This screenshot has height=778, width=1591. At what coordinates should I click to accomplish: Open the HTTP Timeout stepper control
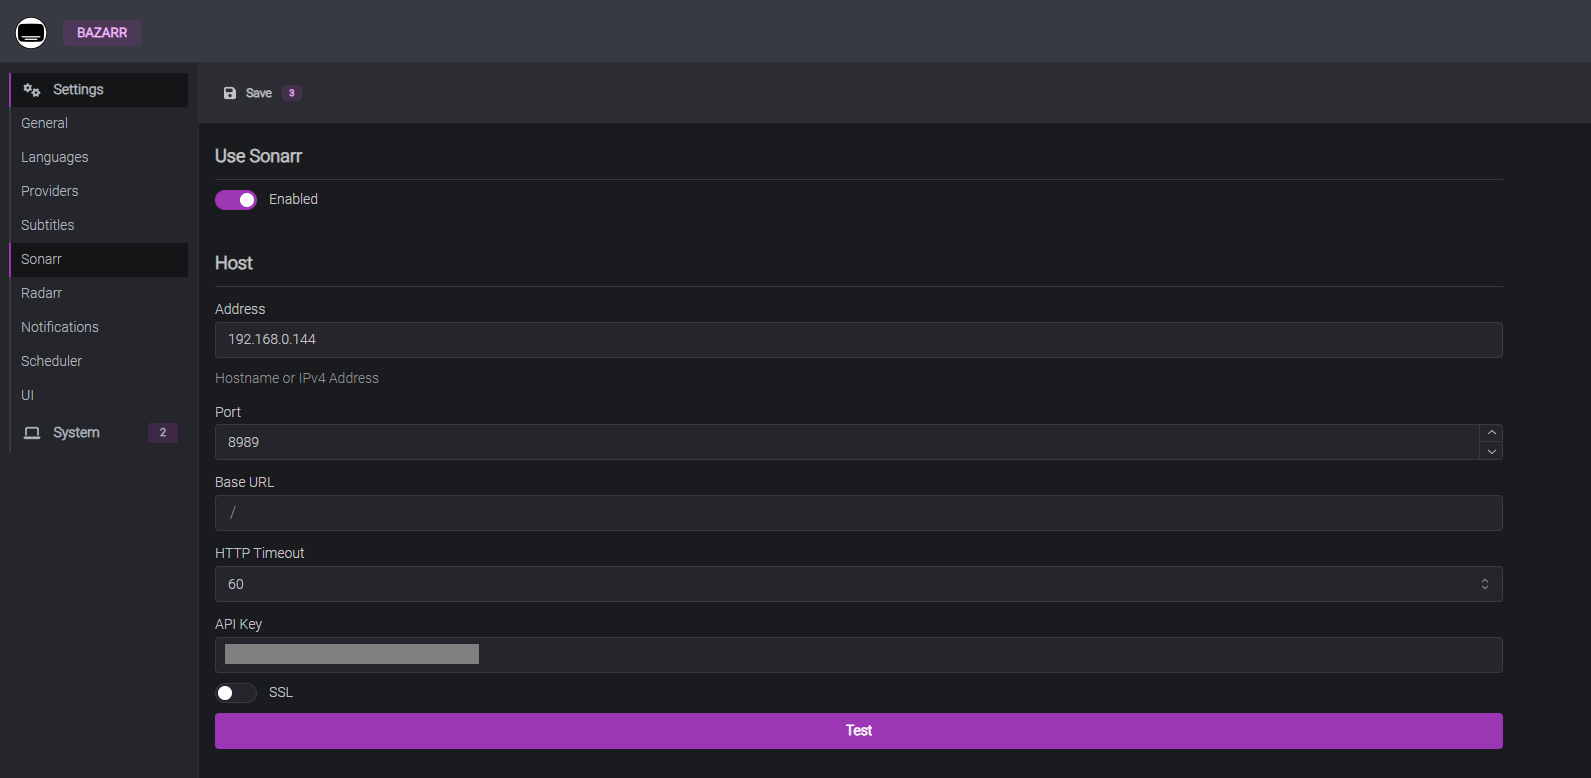(1484, 583)
